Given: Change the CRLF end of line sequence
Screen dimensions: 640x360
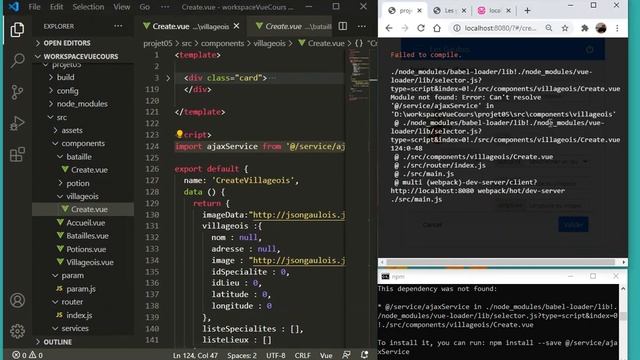Looking at the screenshot, I should click(302, 355).
